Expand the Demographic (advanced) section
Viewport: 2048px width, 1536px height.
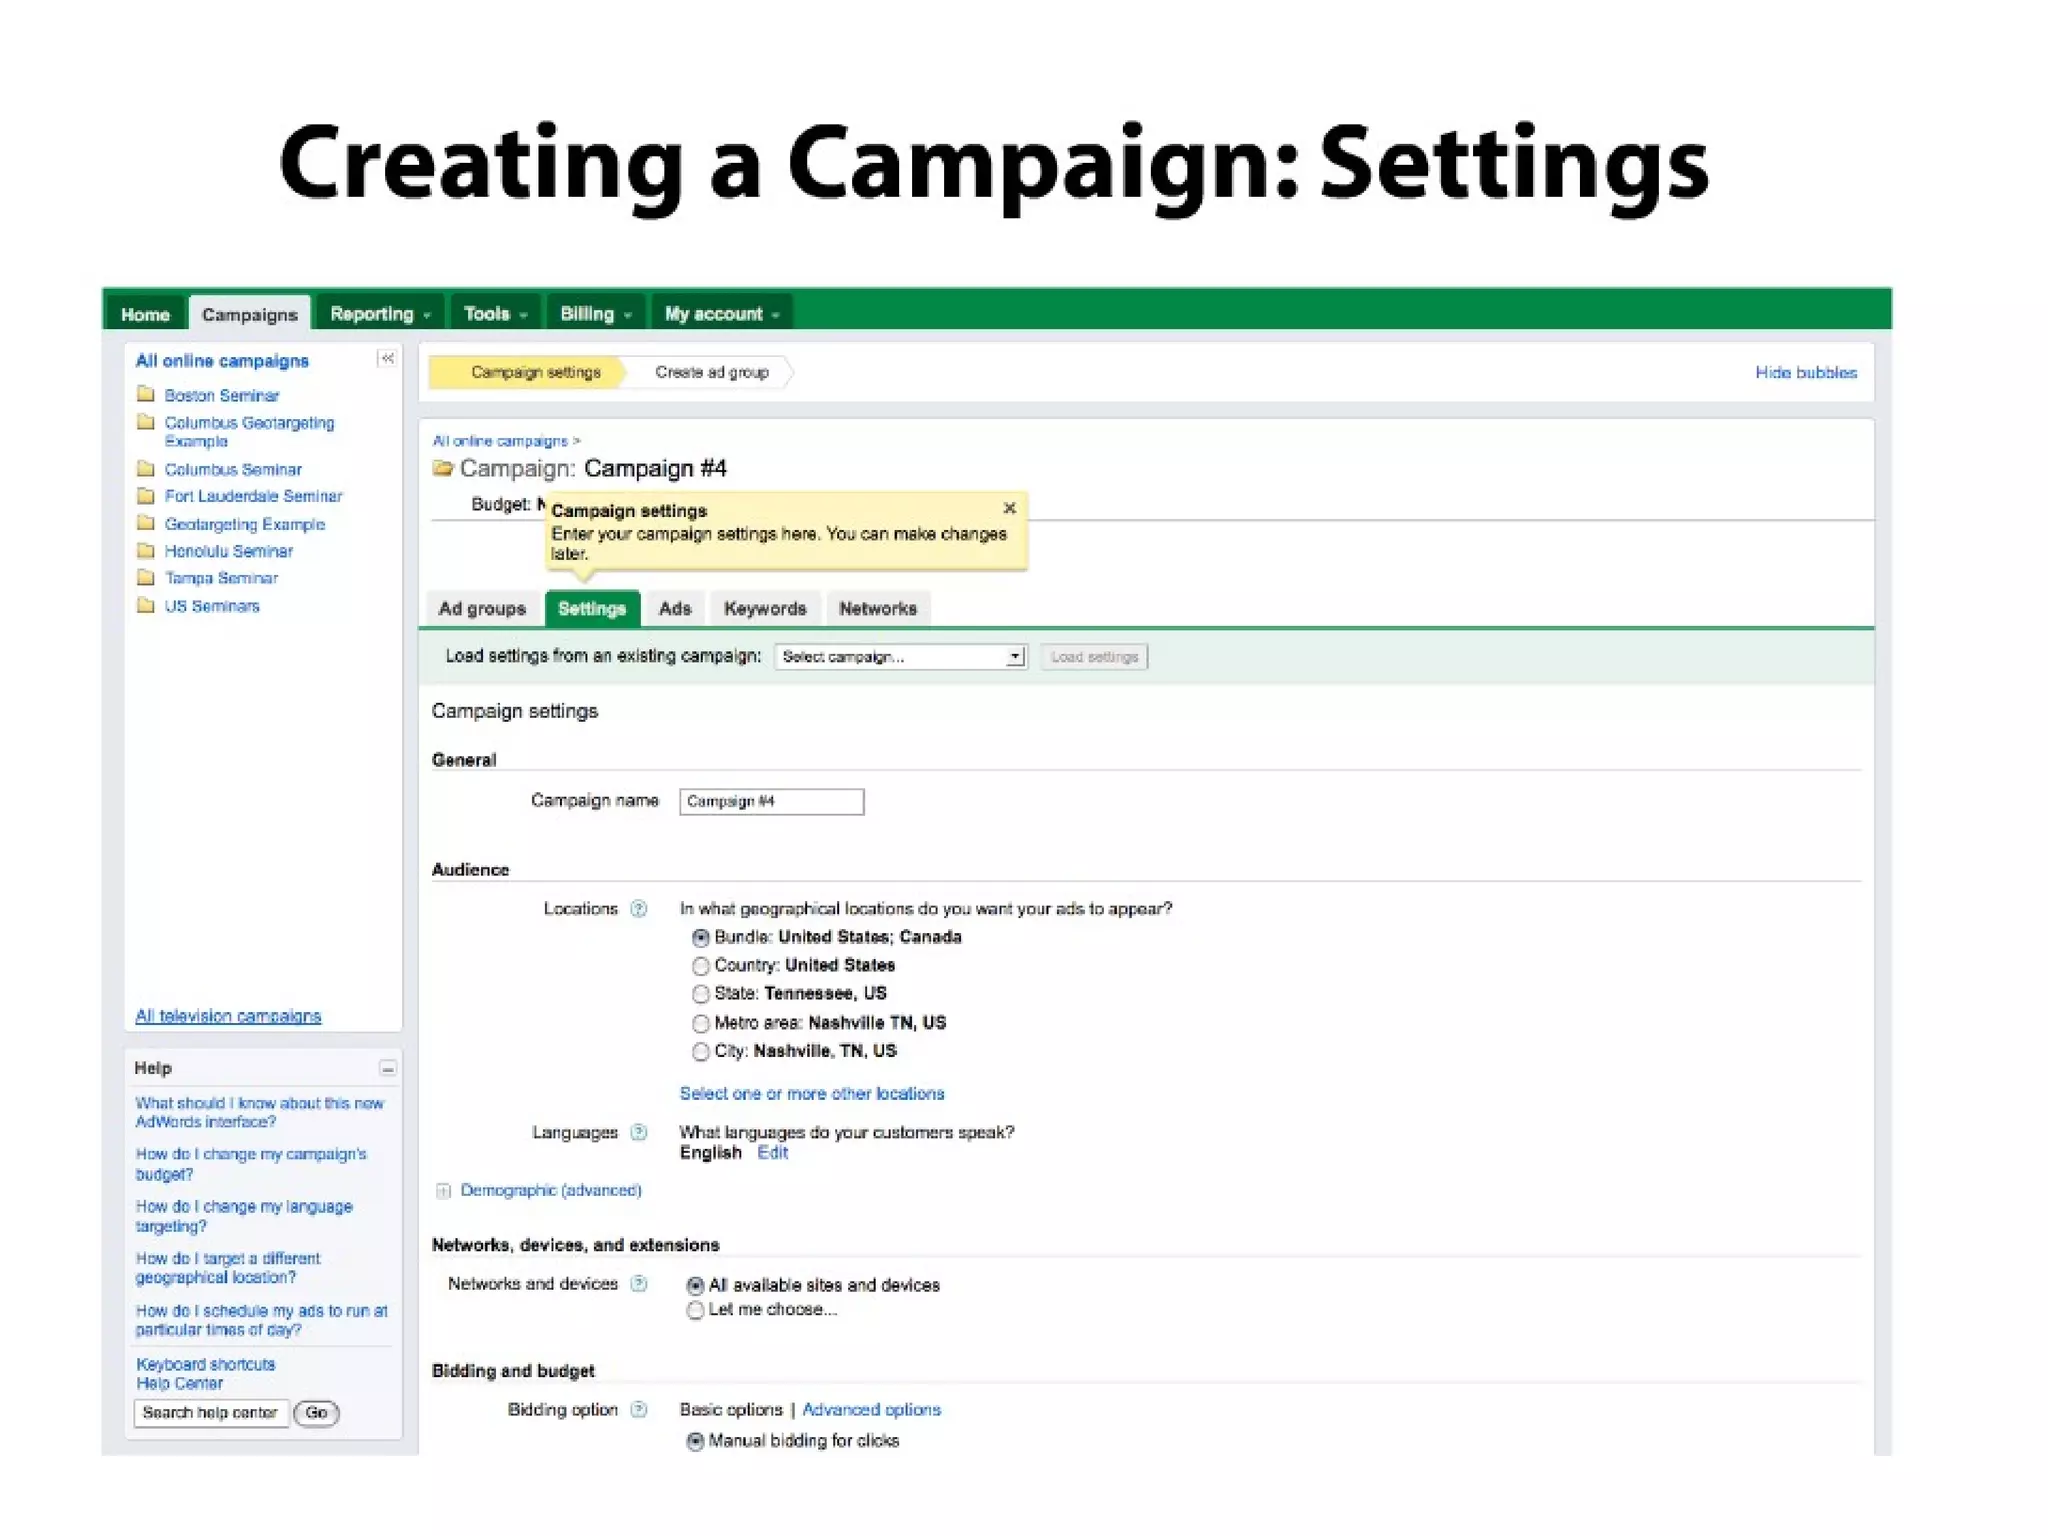pos(443,1190)
